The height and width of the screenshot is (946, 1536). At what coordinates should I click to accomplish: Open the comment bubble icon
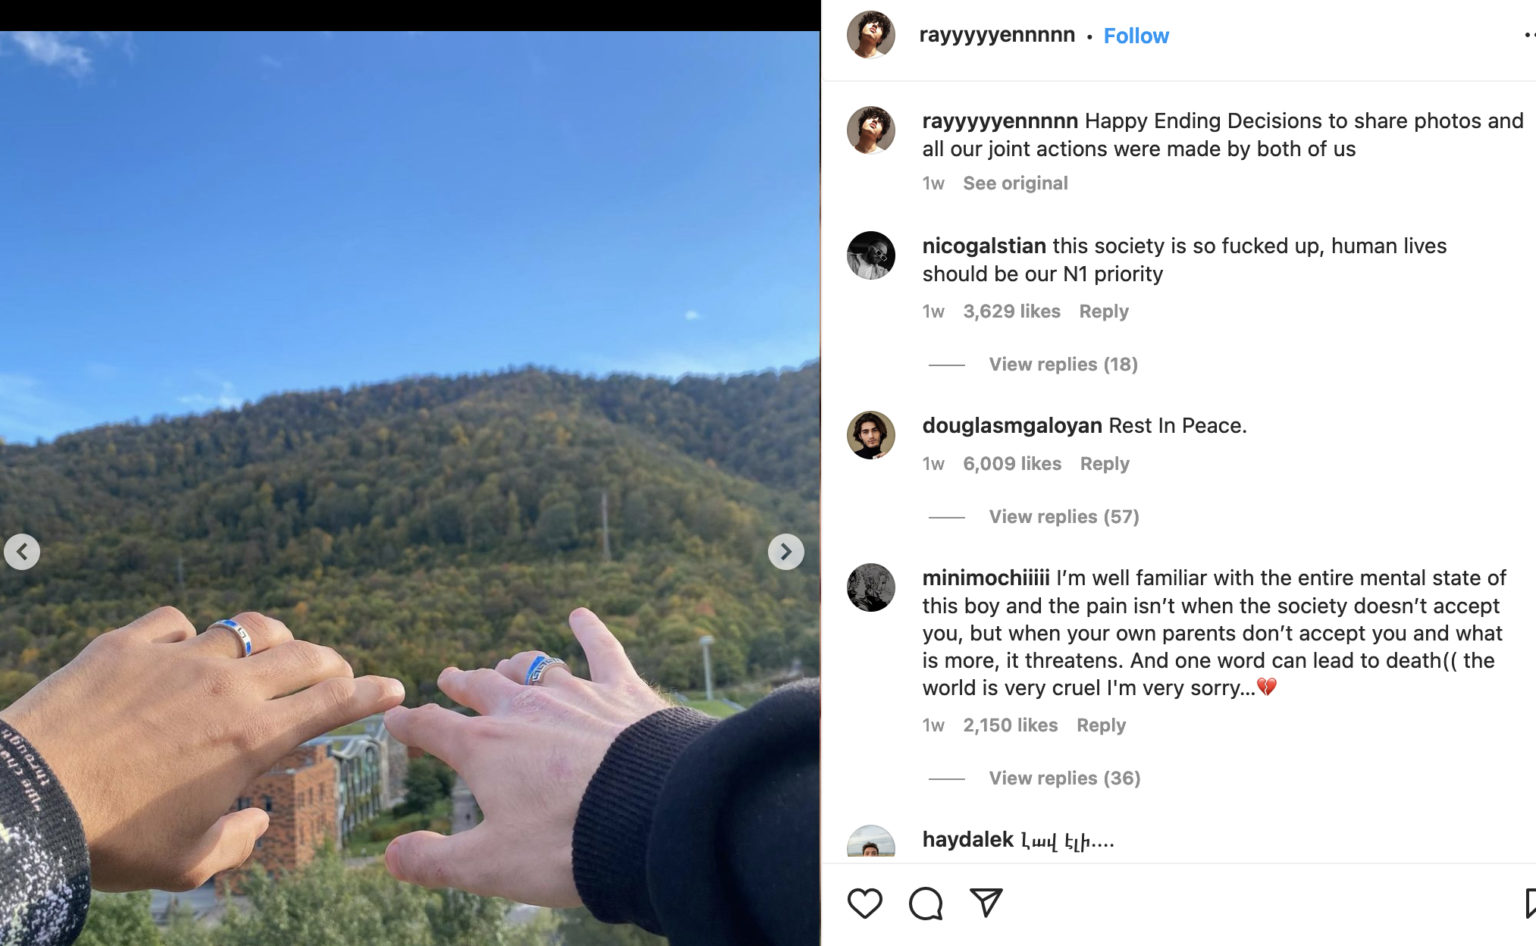click(x=926, y=903)
